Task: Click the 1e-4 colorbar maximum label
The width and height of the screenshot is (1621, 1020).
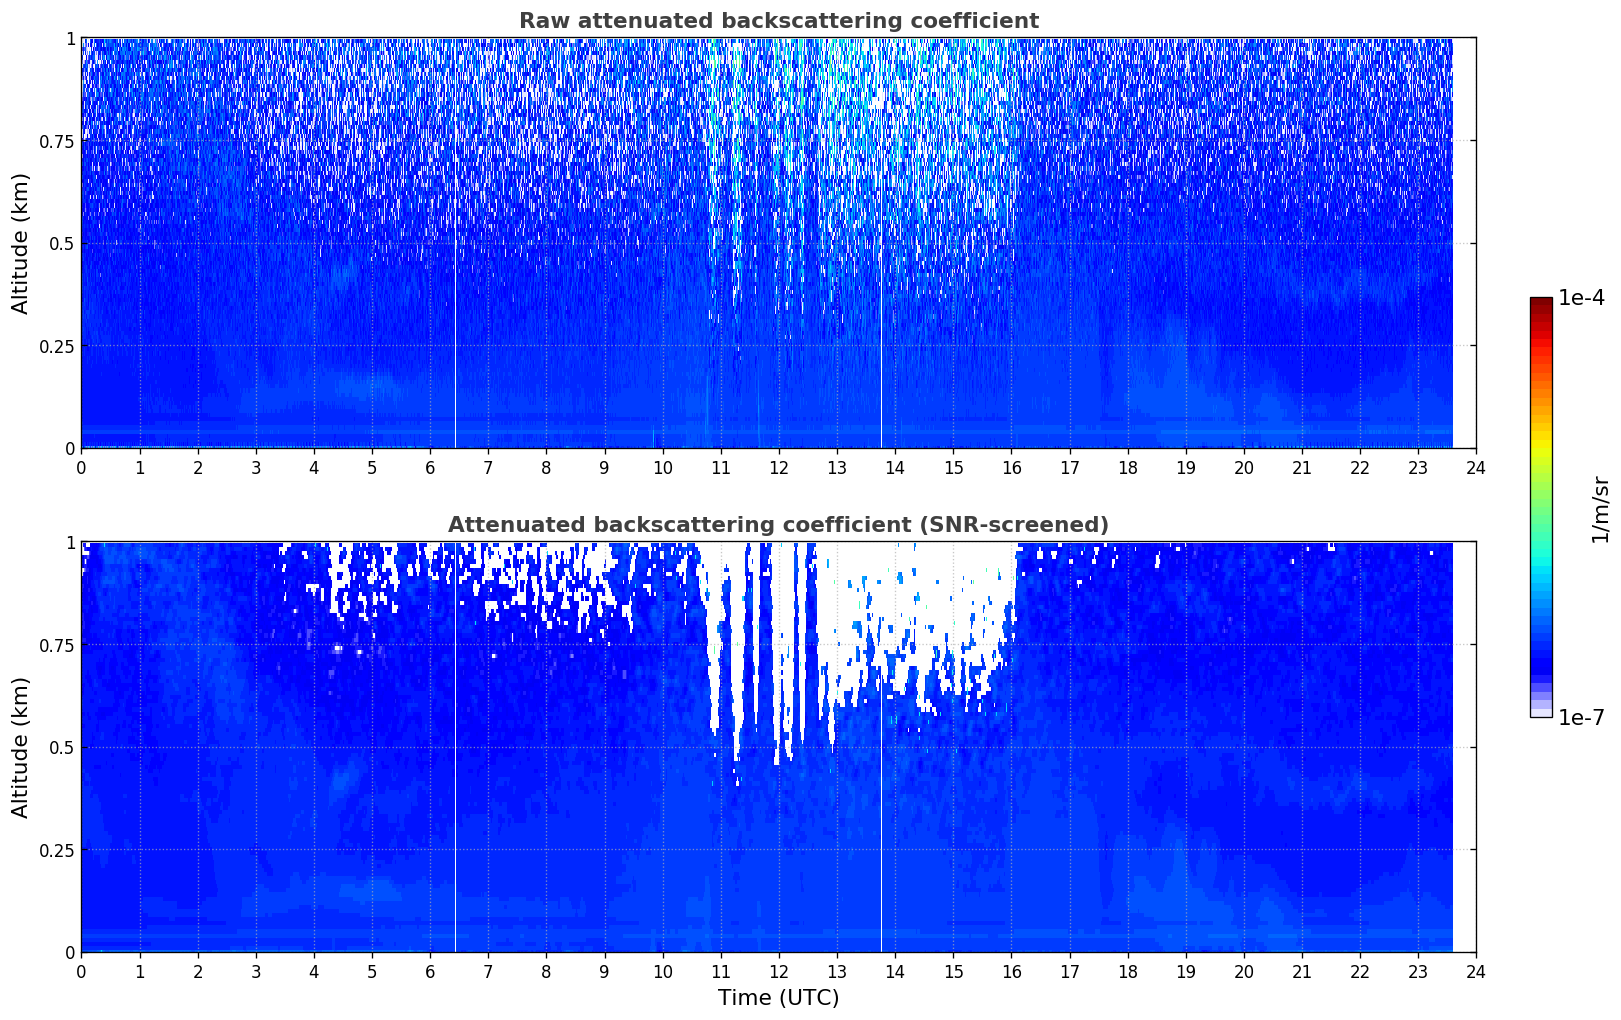Action: [x=1581, y=298]
